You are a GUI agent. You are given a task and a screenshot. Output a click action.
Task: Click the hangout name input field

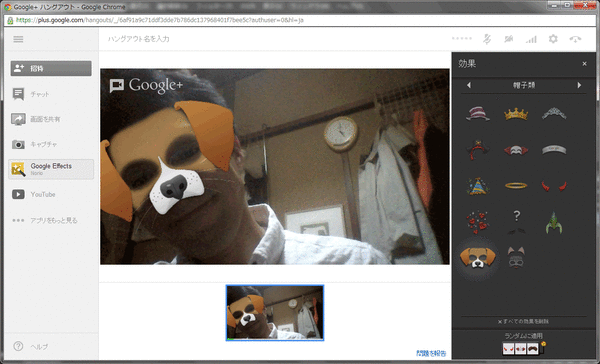(139, 39)
